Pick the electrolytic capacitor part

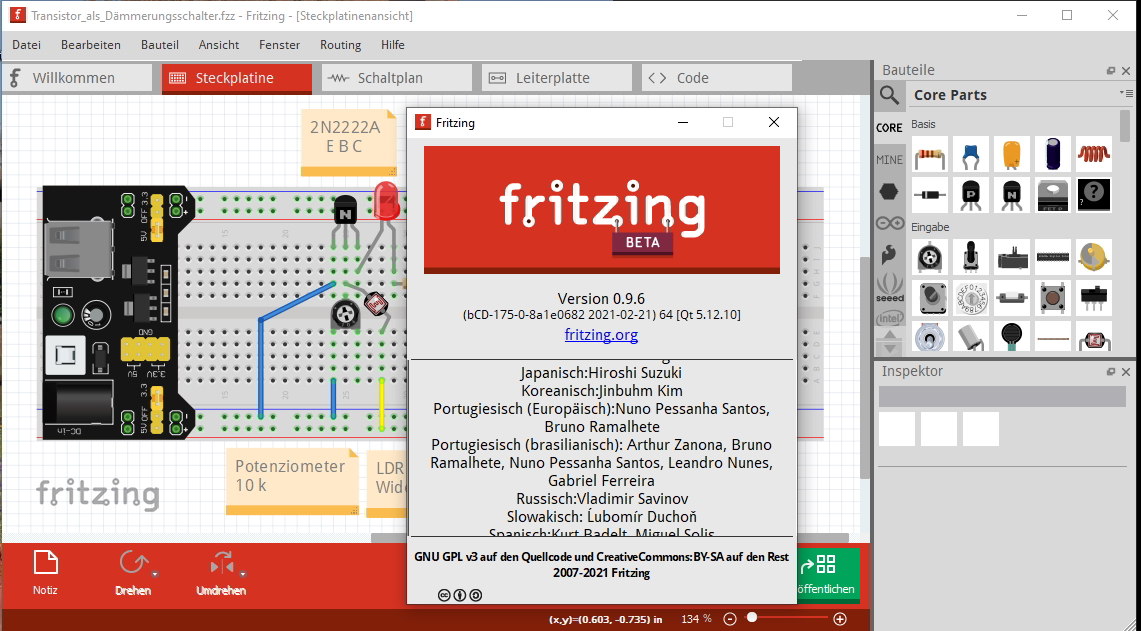click(x=1052, y=154)
